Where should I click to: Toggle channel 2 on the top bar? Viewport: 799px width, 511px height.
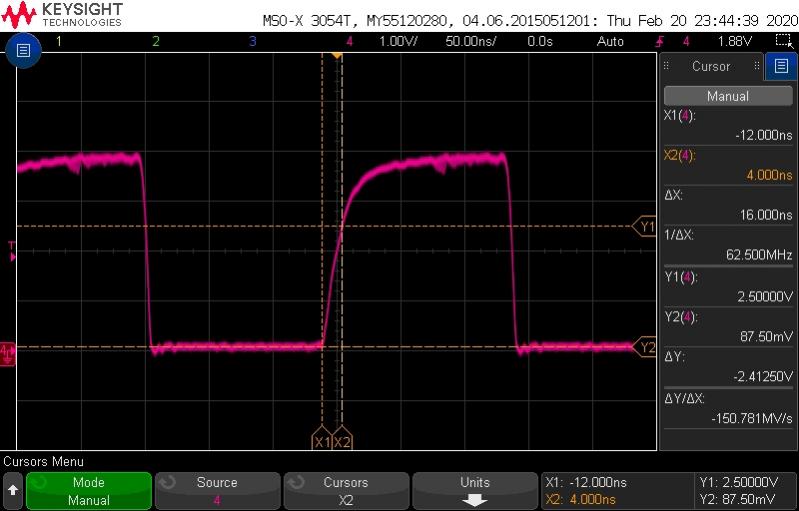tap(155, 41)
